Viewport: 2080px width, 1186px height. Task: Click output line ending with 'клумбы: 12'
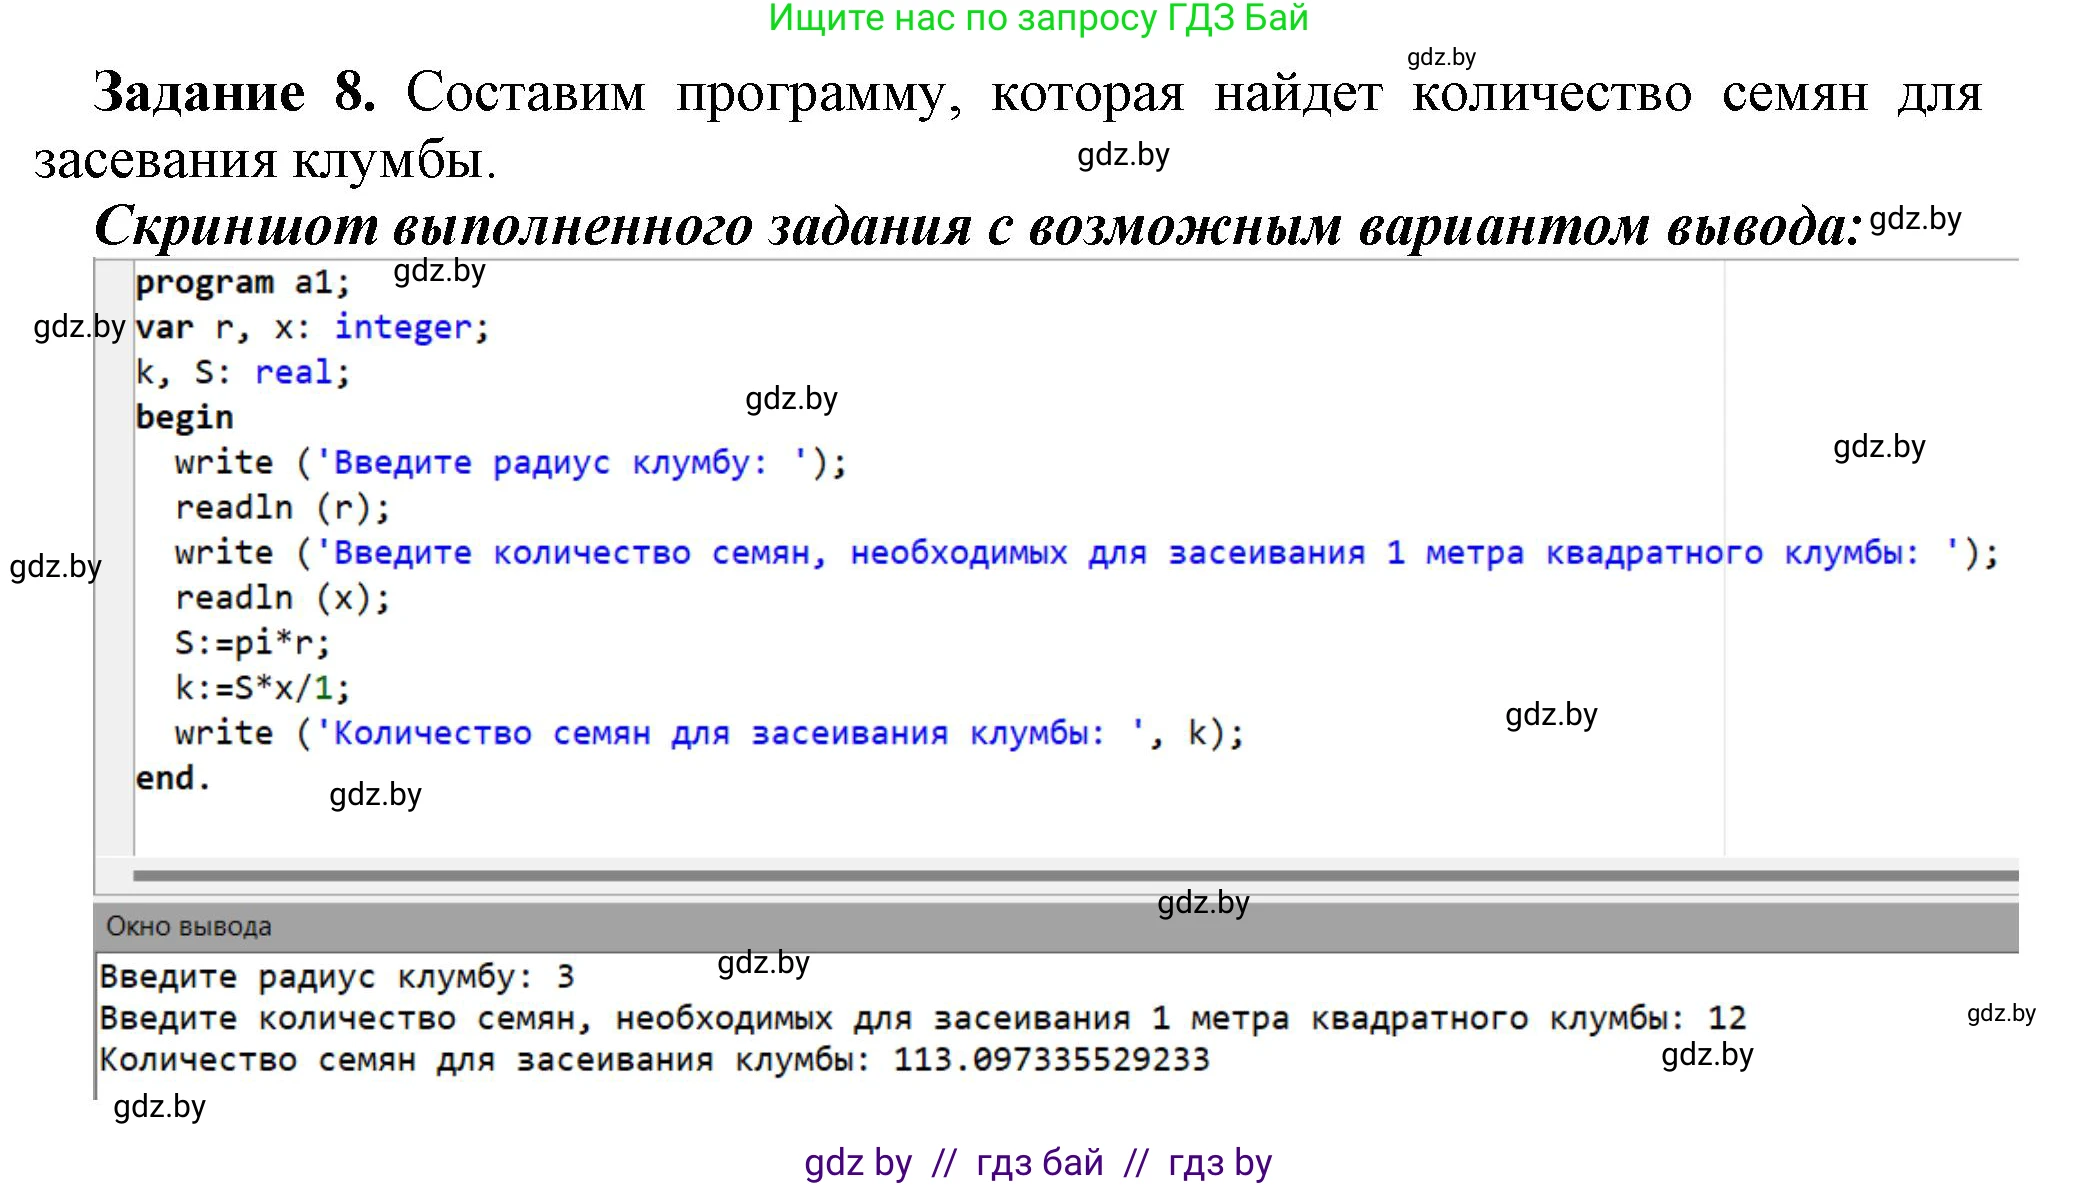pos(922,1018)
